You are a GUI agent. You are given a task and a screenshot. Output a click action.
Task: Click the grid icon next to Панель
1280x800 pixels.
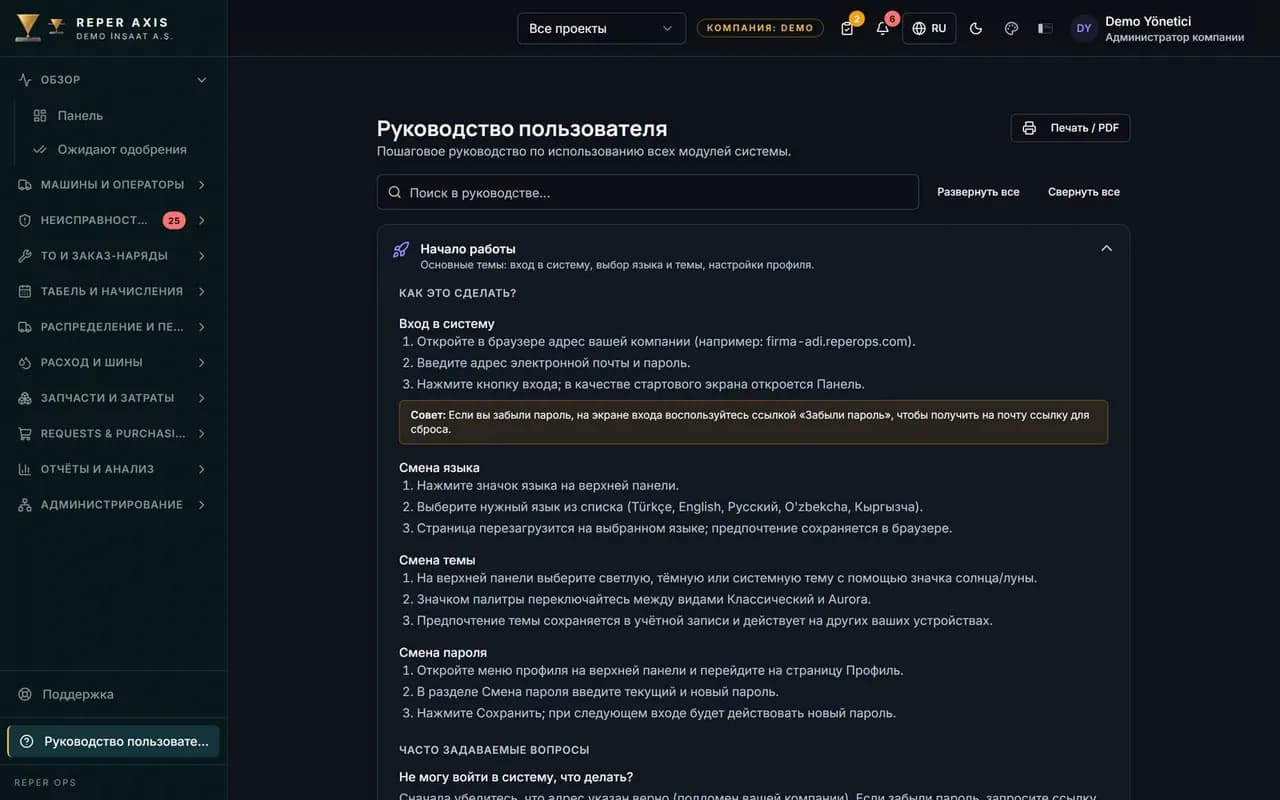[40, 116]
